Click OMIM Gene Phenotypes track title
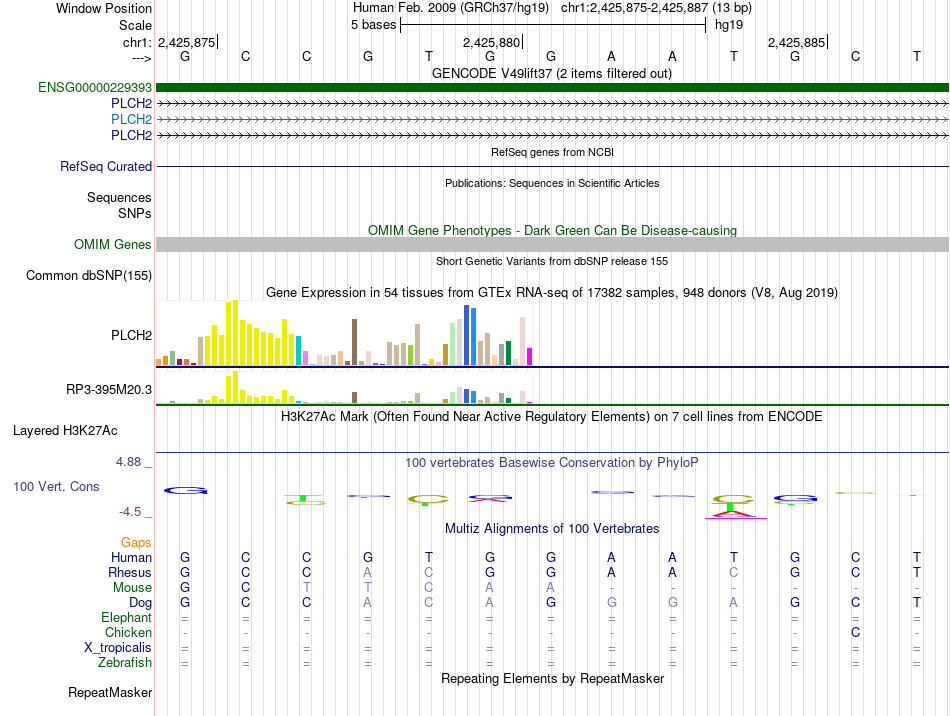This screenshot has height=716, width=950. click(552, 230)
